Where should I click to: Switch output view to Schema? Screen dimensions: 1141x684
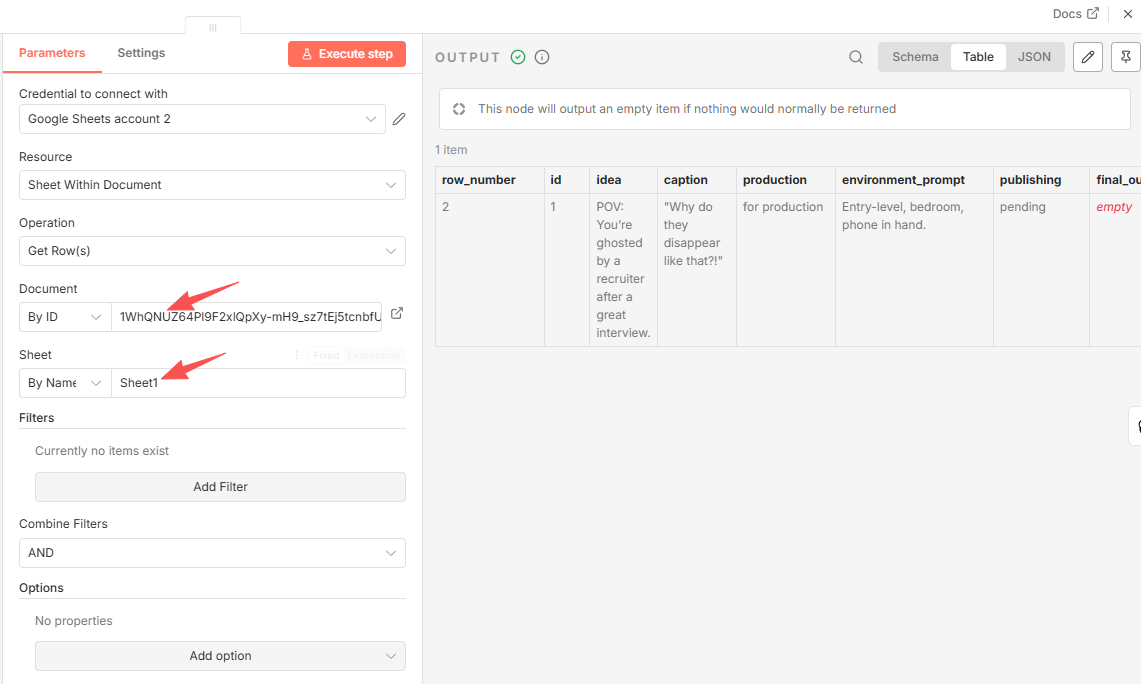click(915, 57)
